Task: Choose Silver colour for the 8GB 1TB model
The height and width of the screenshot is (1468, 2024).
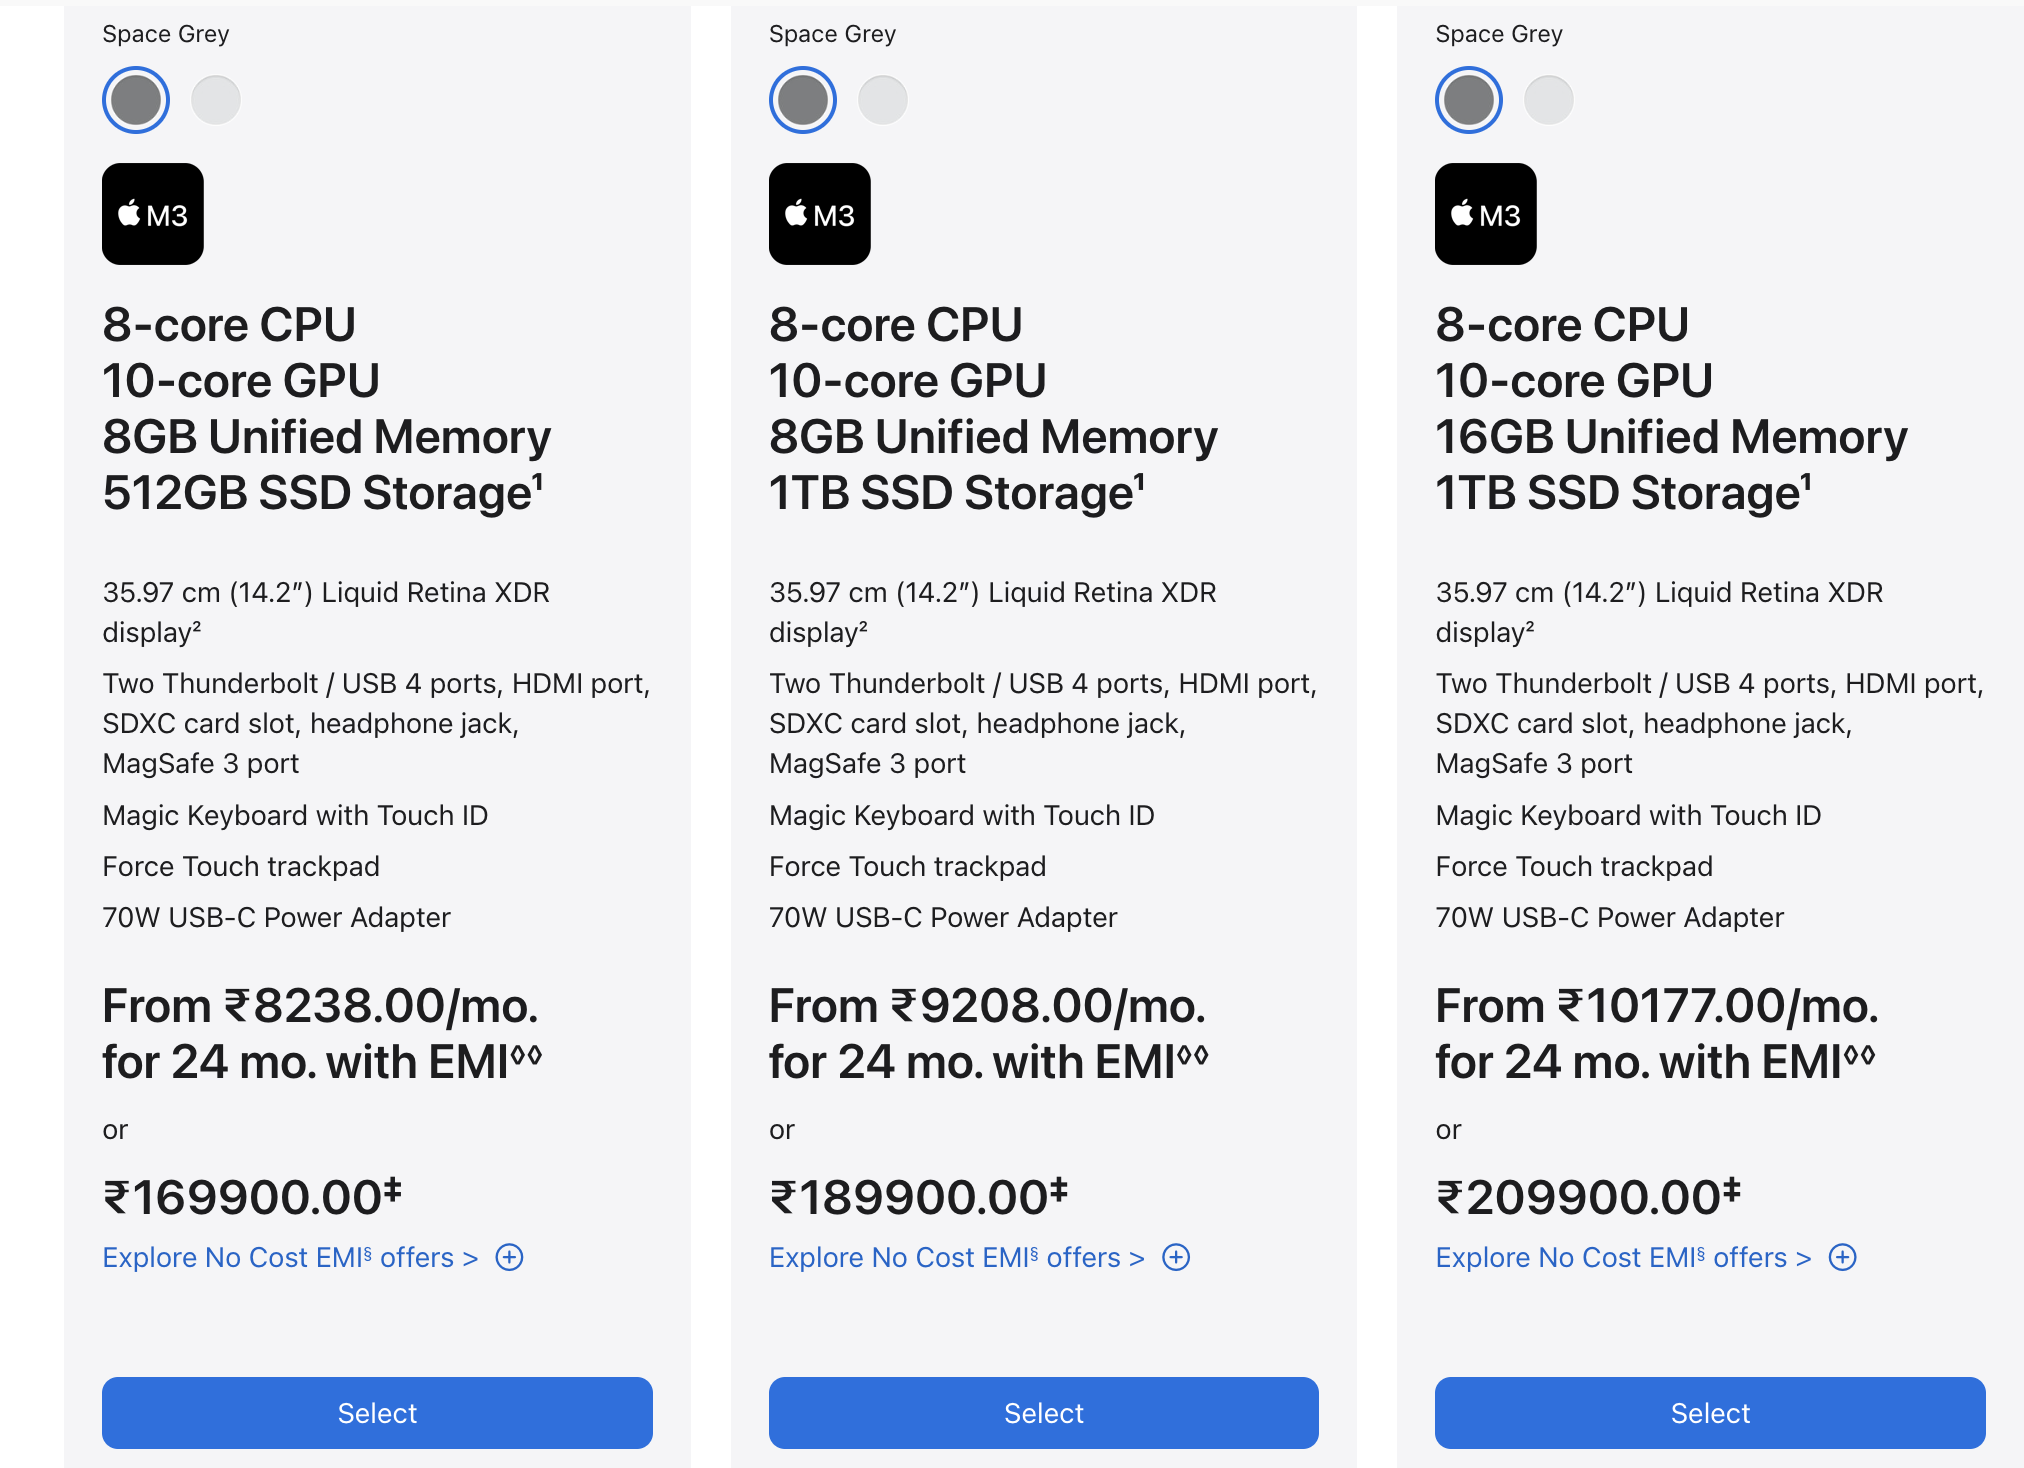Action: coord(883,100)
